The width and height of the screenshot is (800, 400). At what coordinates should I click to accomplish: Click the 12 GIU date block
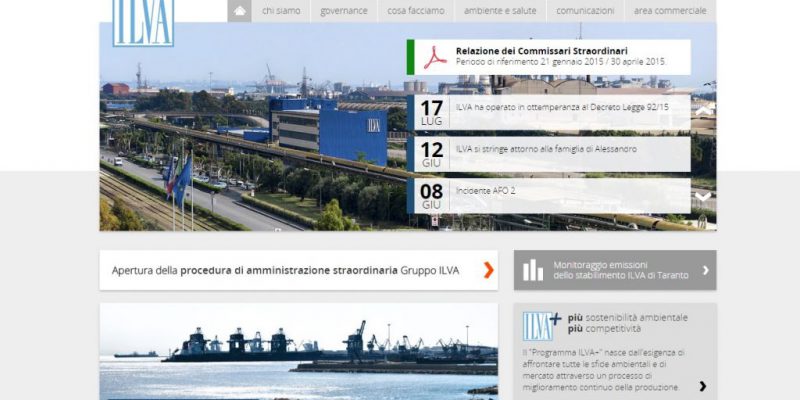pyautogui.click(x=432, y=154)
